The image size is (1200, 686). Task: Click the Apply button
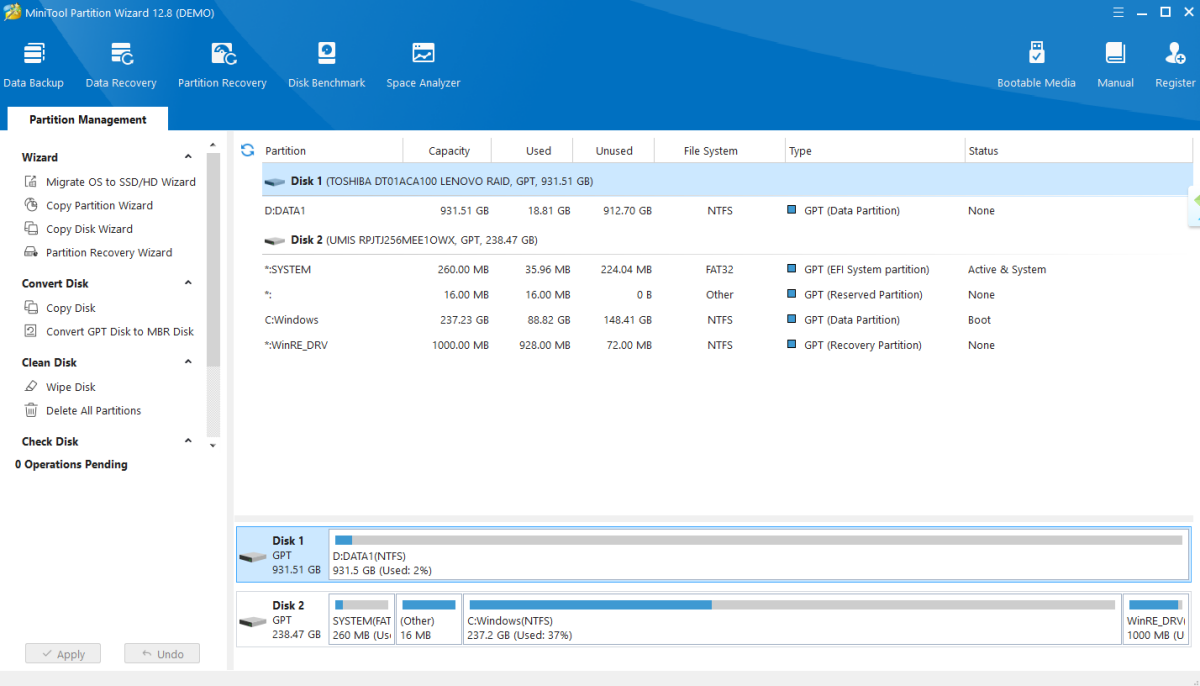pyautogui.click(x=63, y=654)
